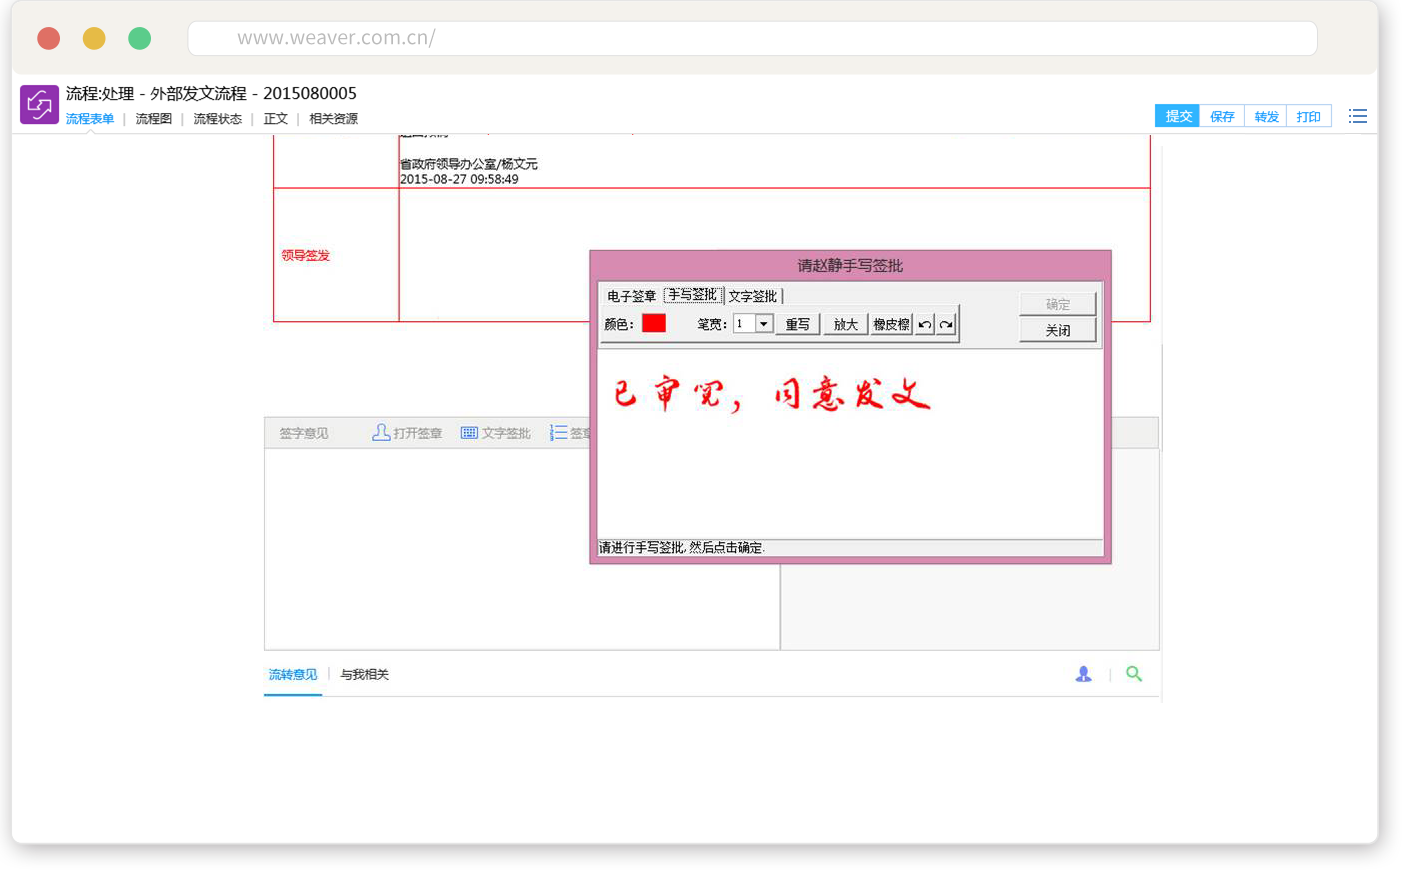Click the 打开签章 stamp icon
The image size is (1425, 875).
[381, 433]
